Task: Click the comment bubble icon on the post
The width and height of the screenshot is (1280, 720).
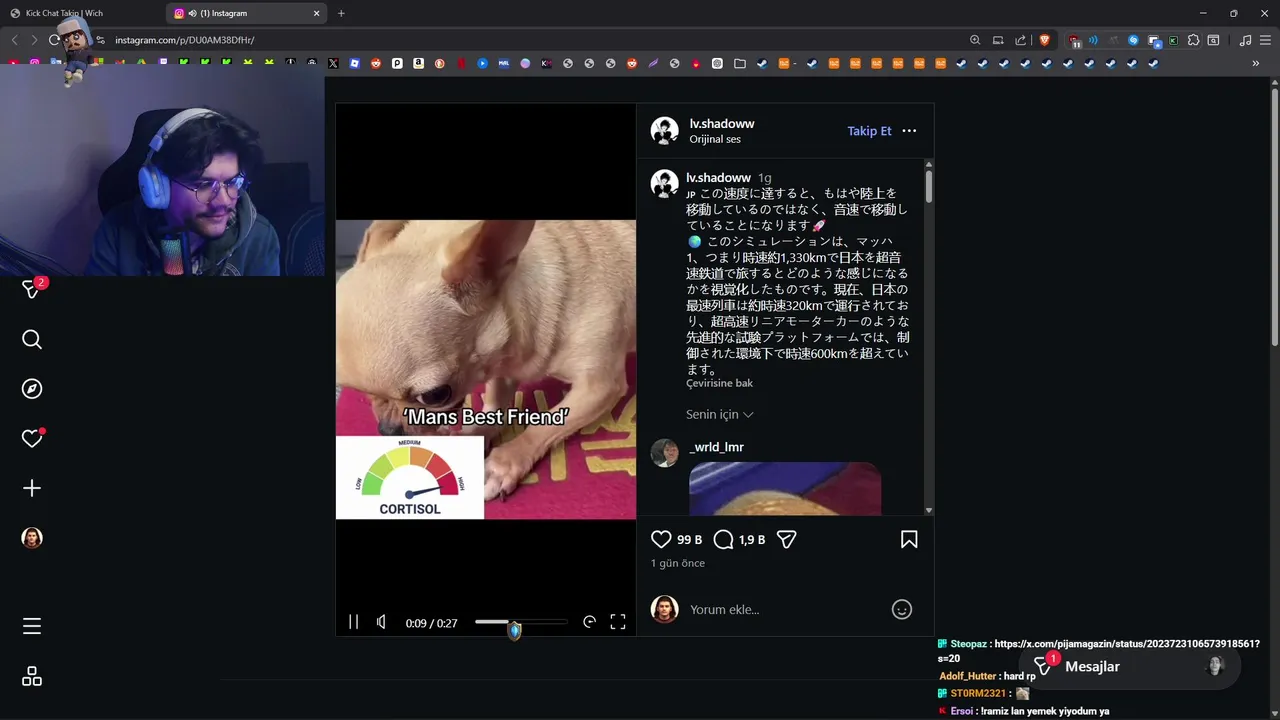Action: click(x=724, y=540)
